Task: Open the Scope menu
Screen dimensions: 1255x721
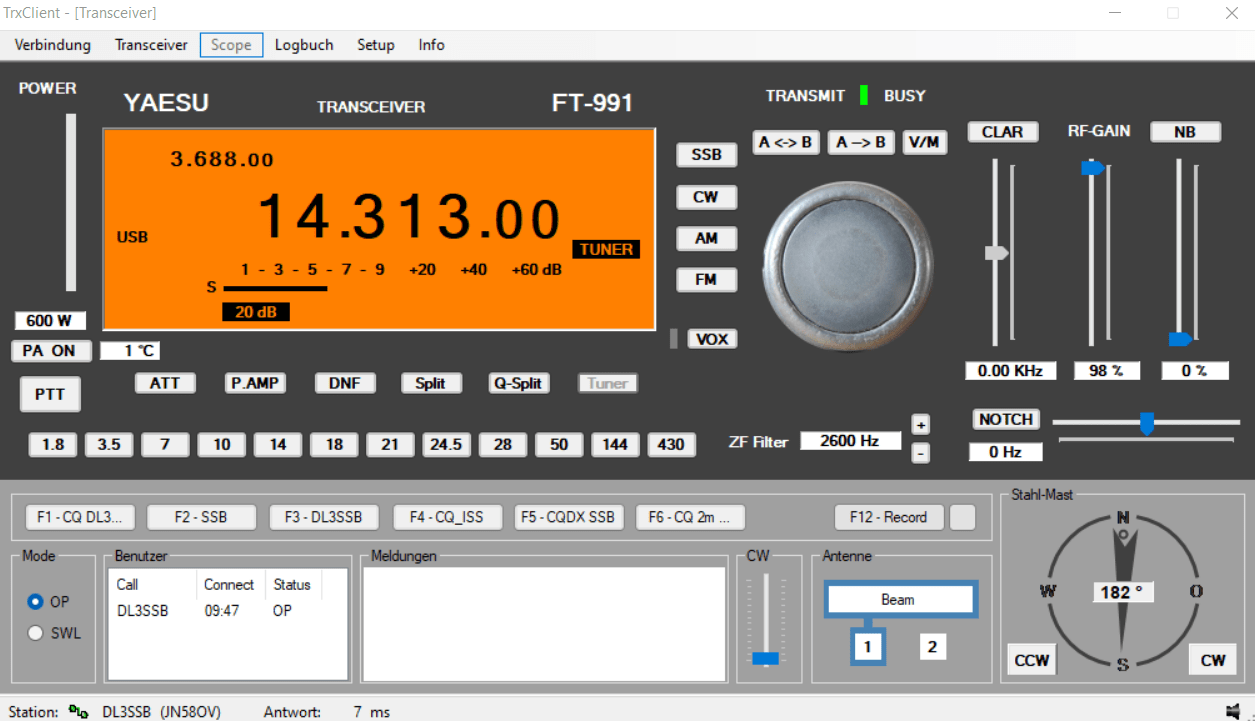Action: click(x=231, y=45)
